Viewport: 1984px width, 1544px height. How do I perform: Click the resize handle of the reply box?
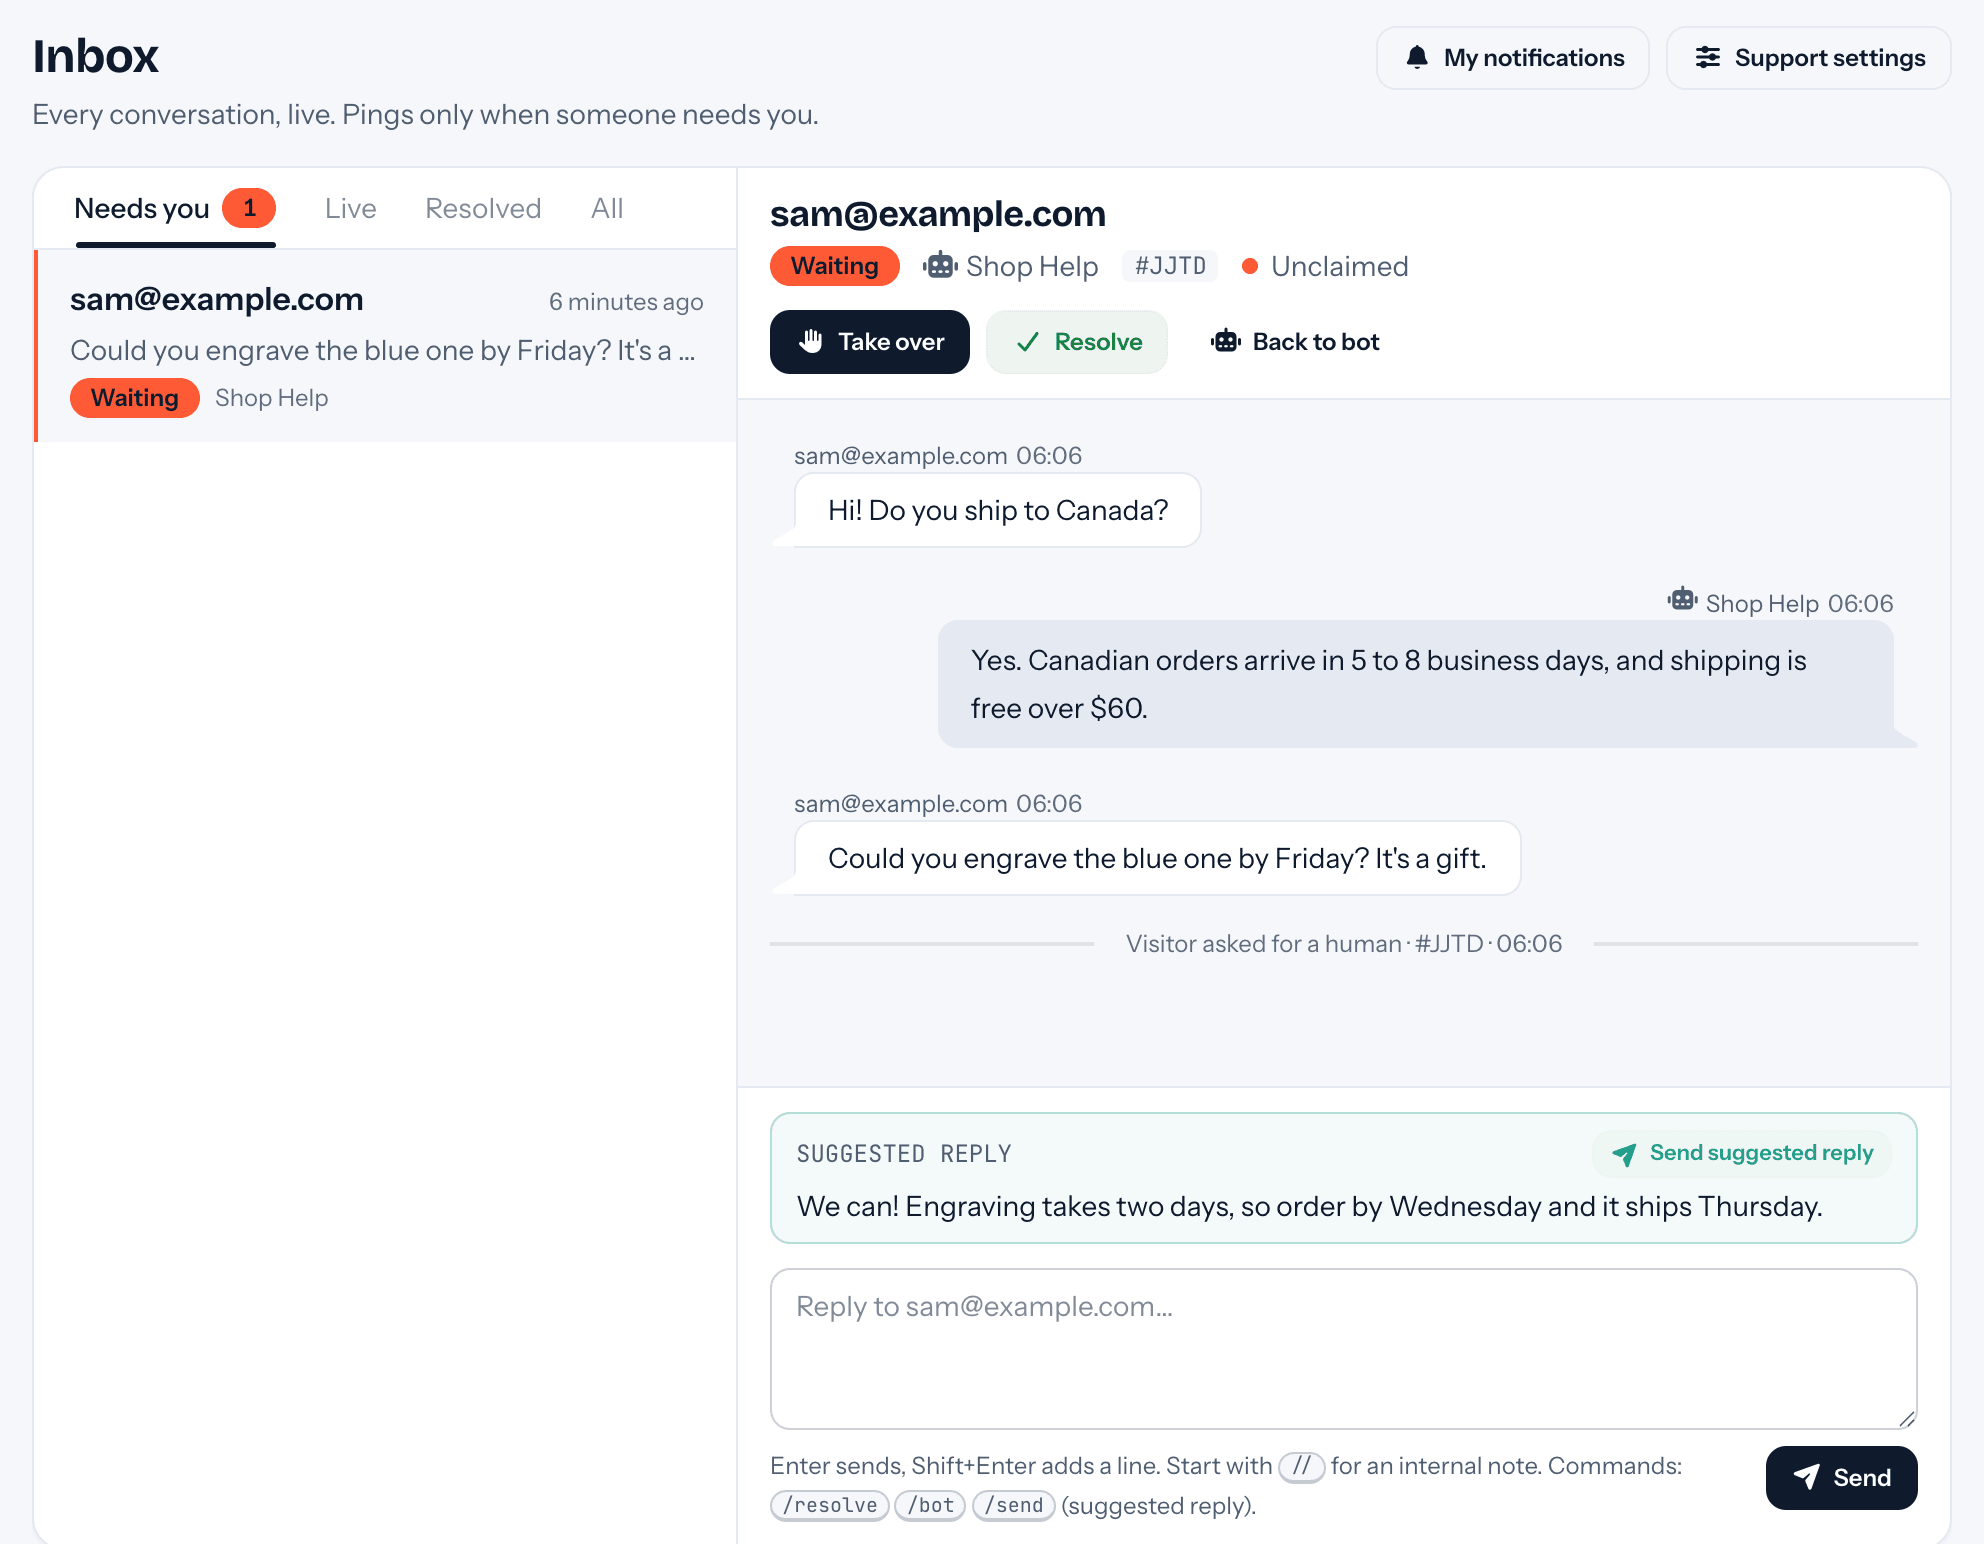point(1906,1418)
